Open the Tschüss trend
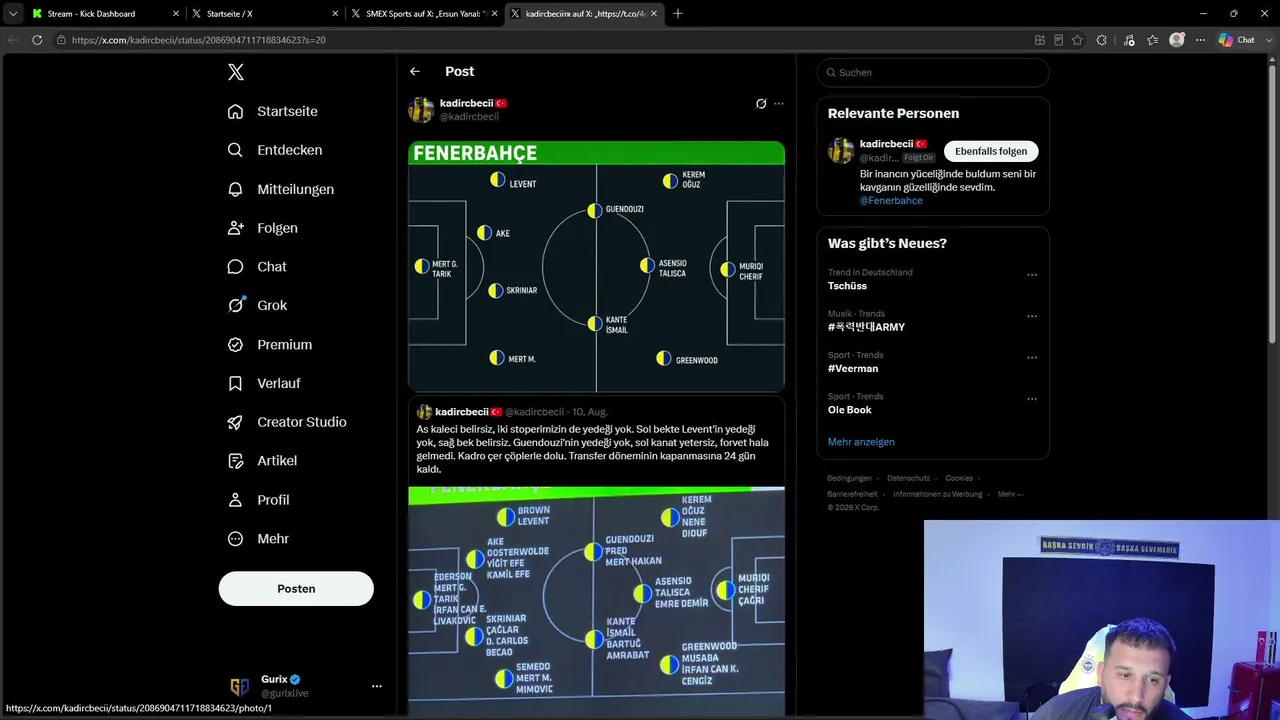The height and width of the screenshot is (720, 1280). (847, 286)
